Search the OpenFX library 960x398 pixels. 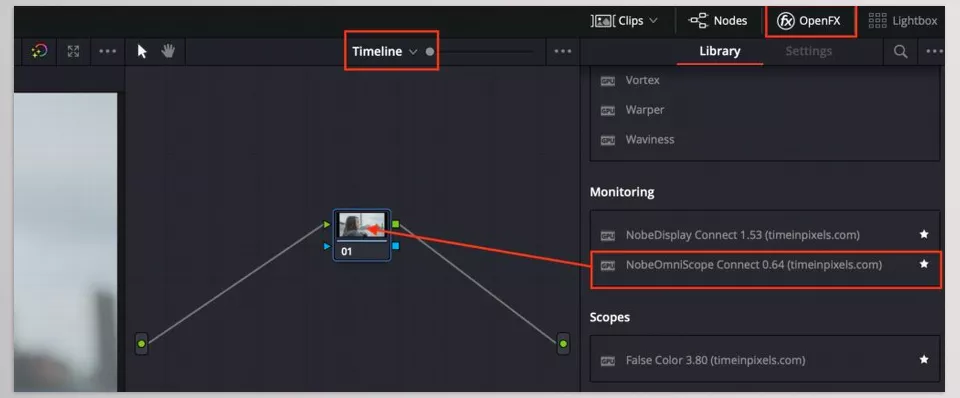point(900,52)
